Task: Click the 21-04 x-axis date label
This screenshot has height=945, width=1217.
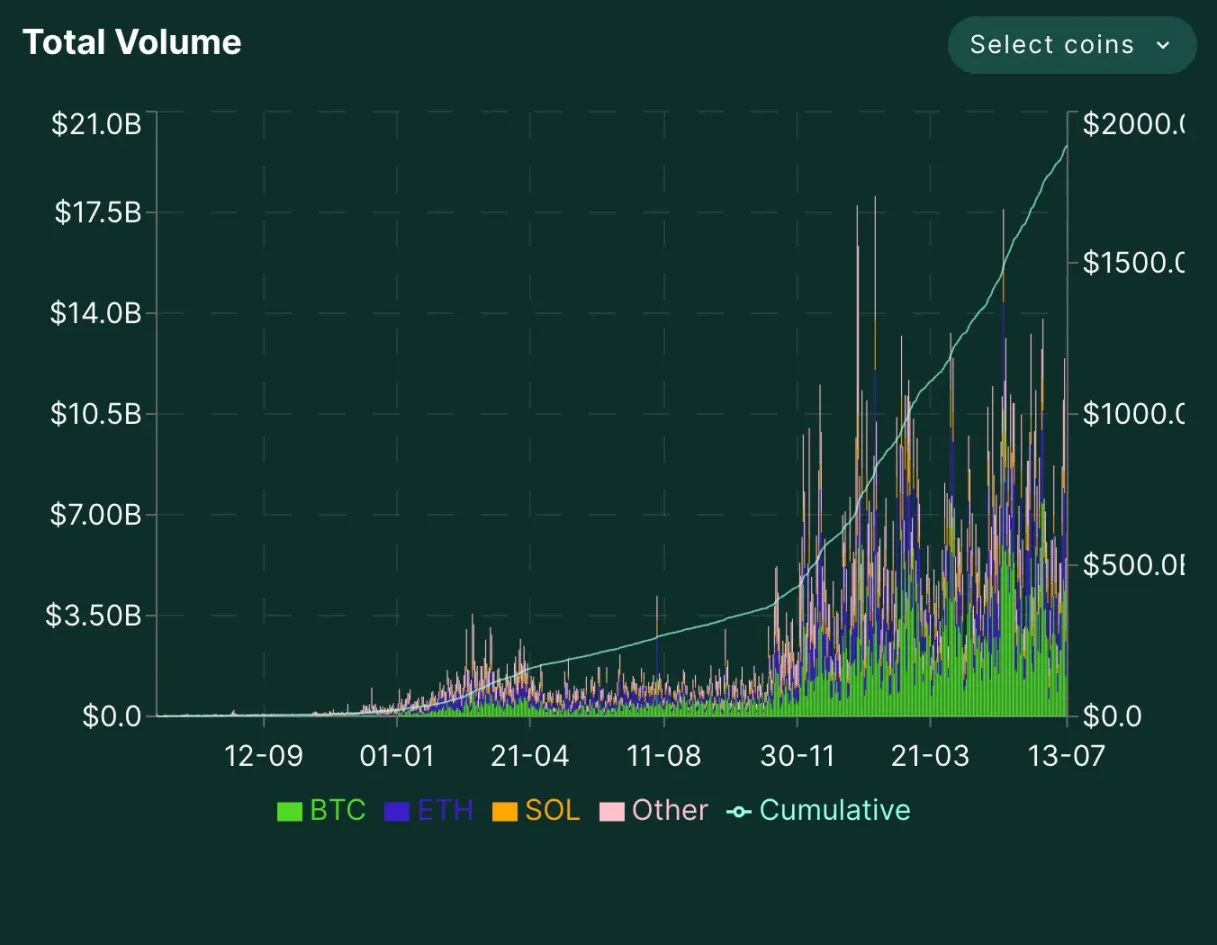Action: pyautogui.click(x=530, y=755)
